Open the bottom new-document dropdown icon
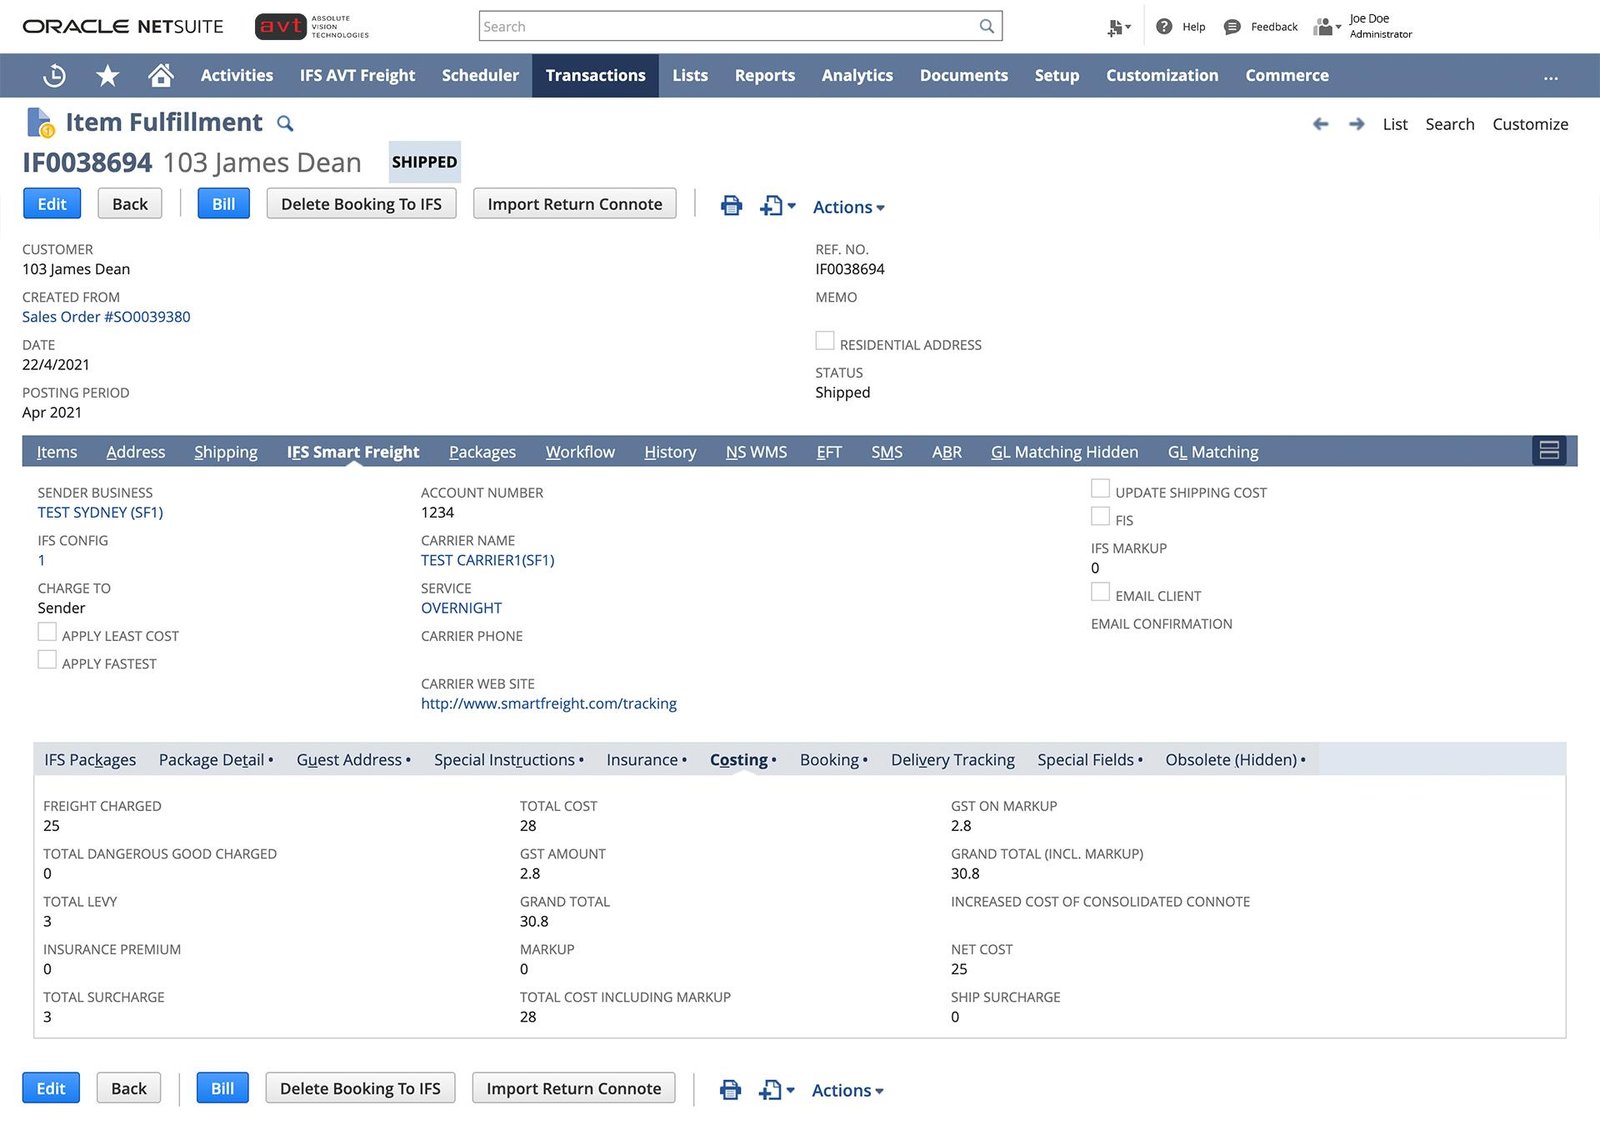 pos(776,1090)
